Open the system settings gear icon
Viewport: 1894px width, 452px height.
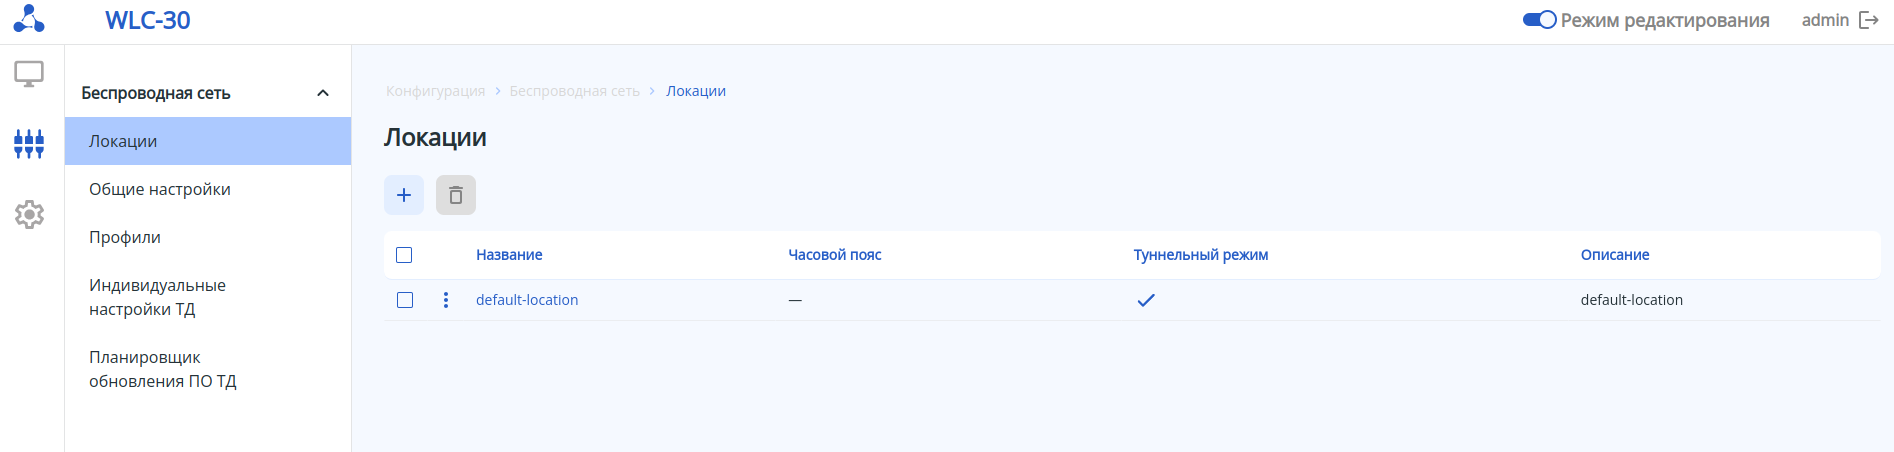[x=29, y=214]
